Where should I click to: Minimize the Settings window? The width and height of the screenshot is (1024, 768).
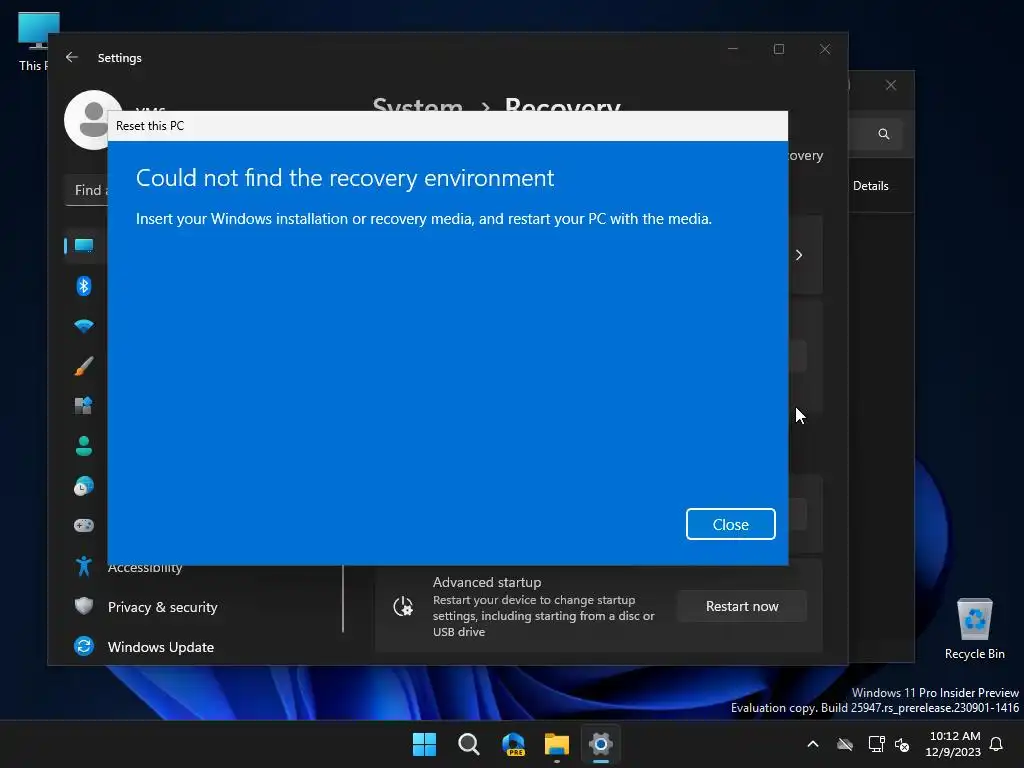coord(733,49)
